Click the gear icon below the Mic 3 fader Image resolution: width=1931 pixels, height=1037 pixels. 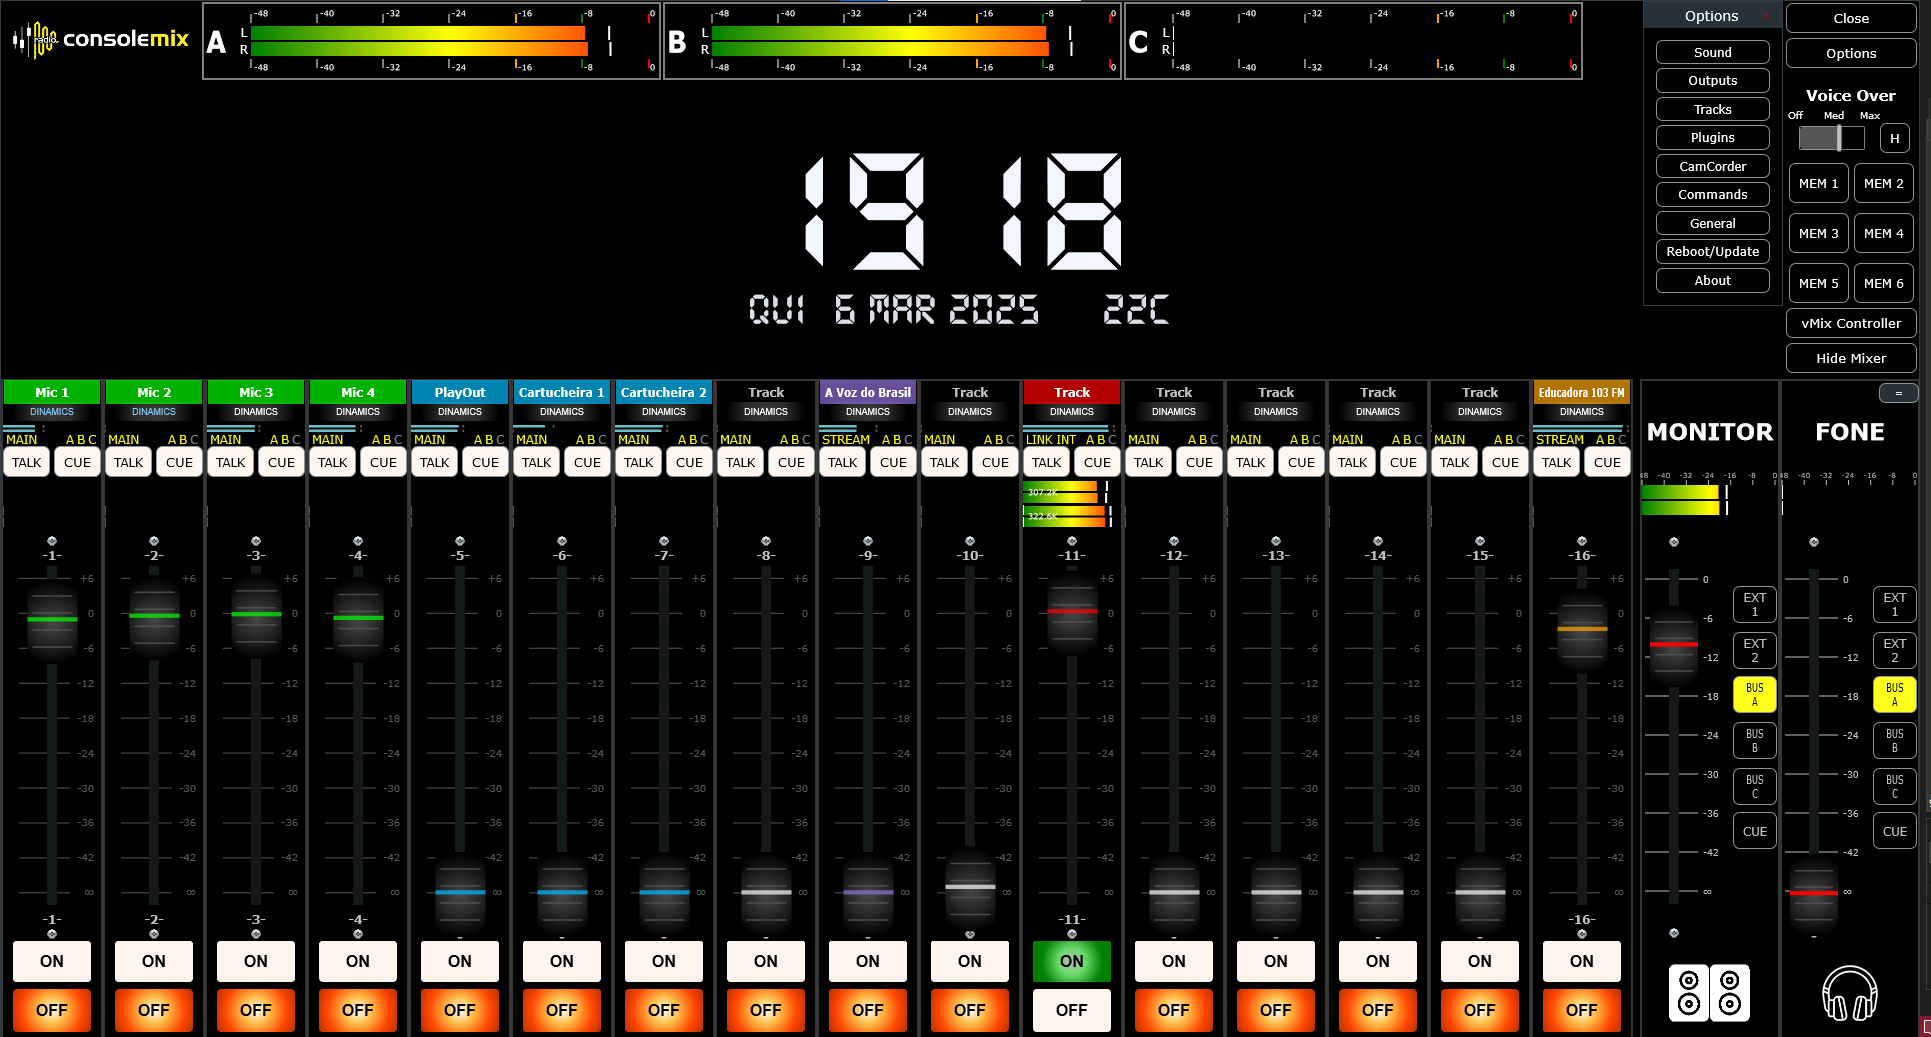point(256,934)
